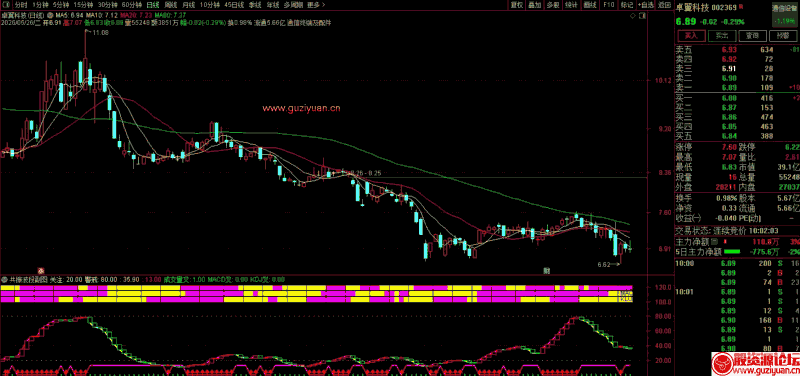Click the 复权 adjustment button

pyautogui.click(x=517, y=5)
